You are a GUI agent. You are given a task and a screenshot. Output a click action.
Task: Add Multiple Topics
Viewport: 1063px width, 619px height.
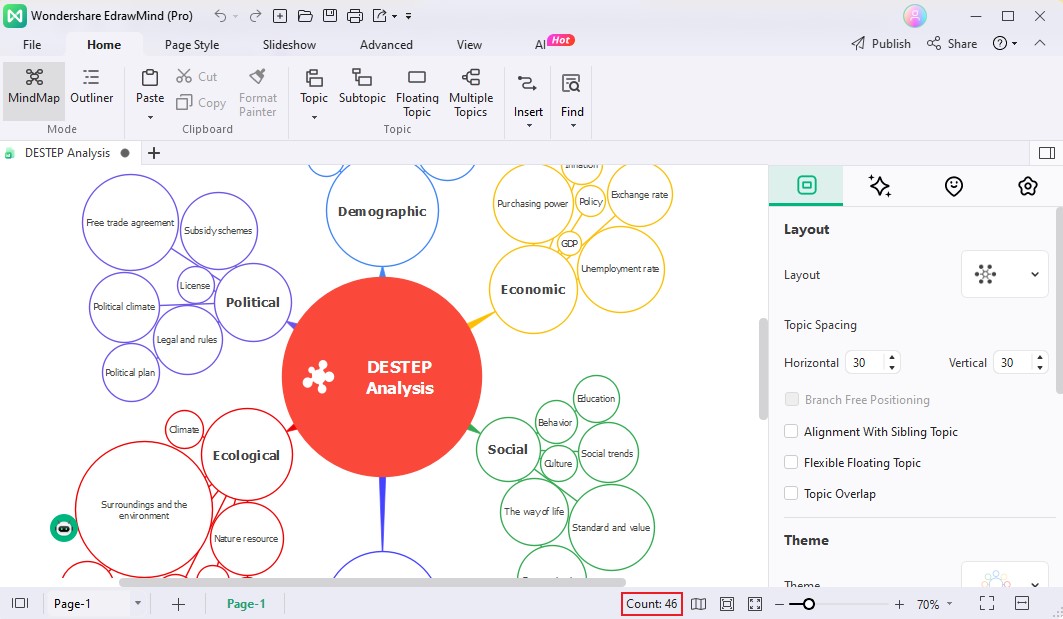click(470, 94)
